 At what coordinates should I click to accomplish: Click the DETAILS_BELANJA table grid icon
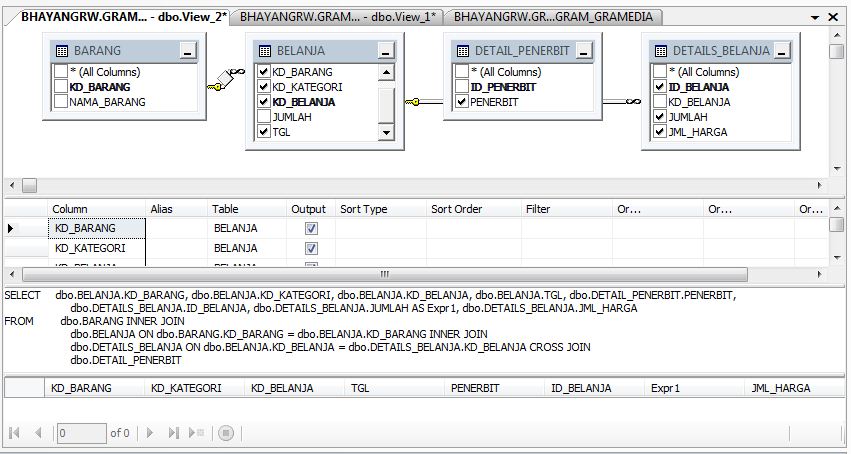[661, 51]
